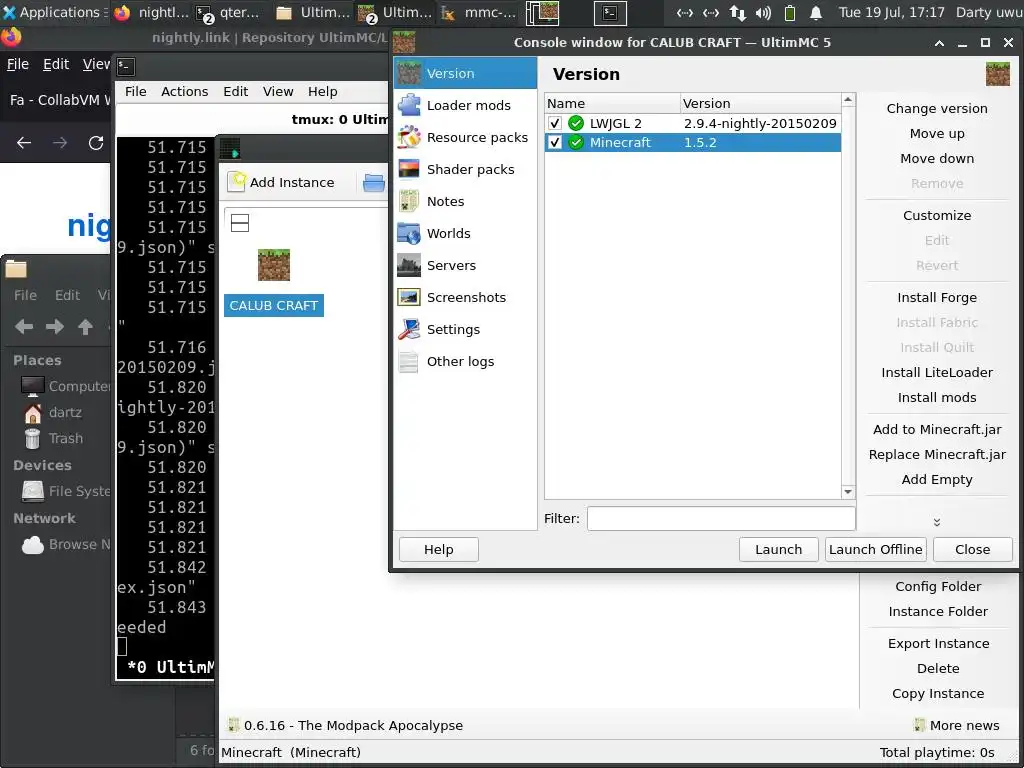Click Install mods
Image resolution: width=1024 pixels, height=768 pixels.
point(937,397)
